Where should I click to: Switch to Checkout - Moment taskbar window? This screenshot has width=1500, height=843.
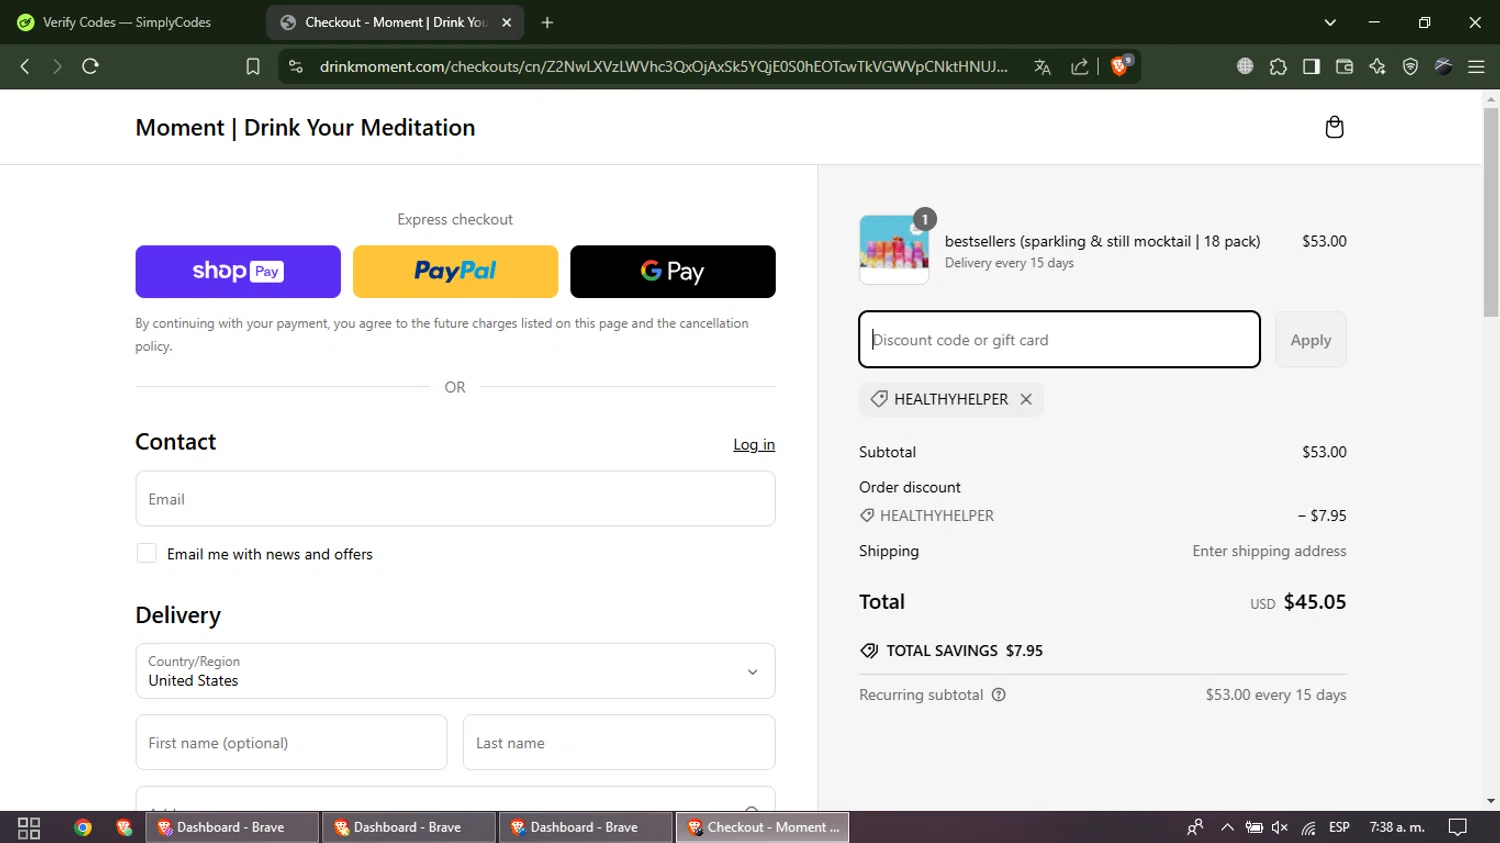(763, 827)
